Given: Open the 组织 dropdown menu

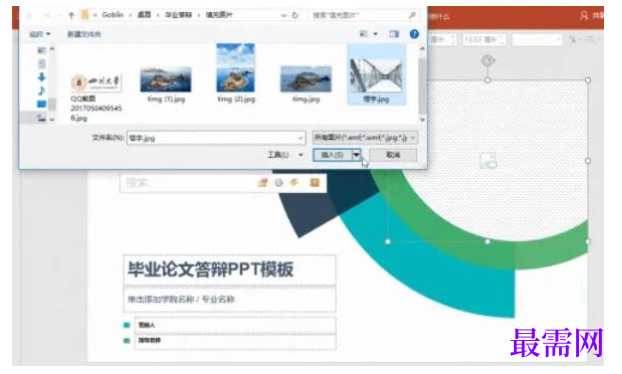Looking at the screenshot, I should (x=40, y=34).
